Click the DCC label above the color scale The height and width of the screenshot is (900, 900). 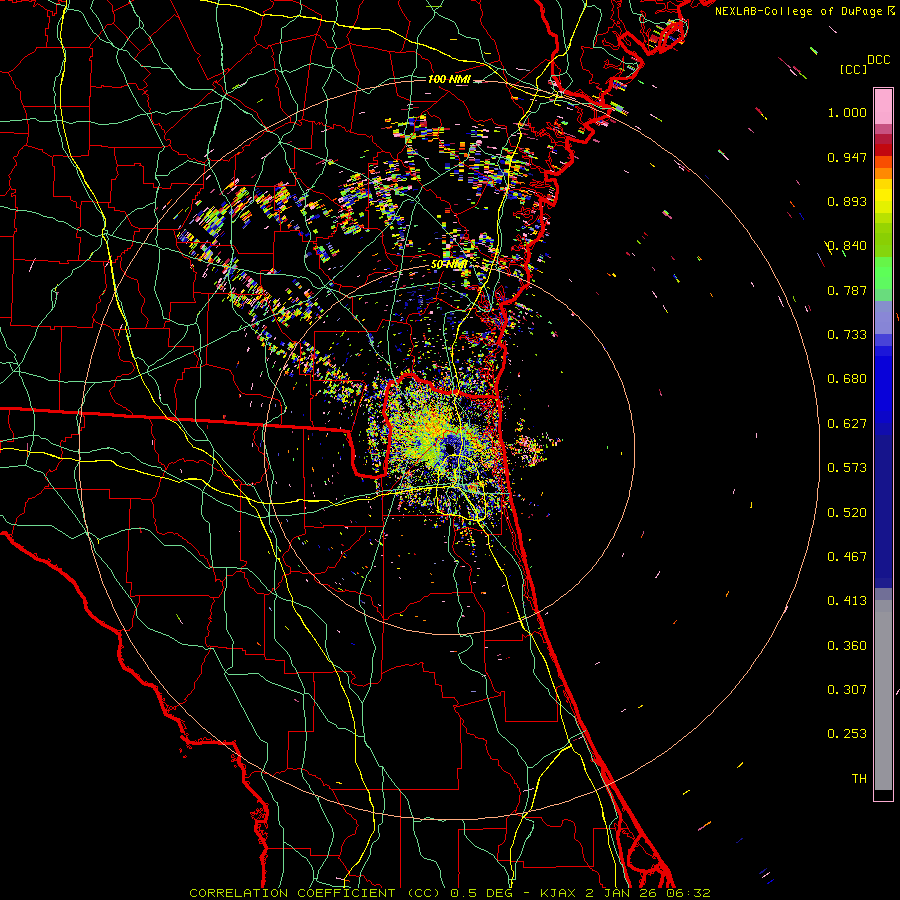coord(878,60)
